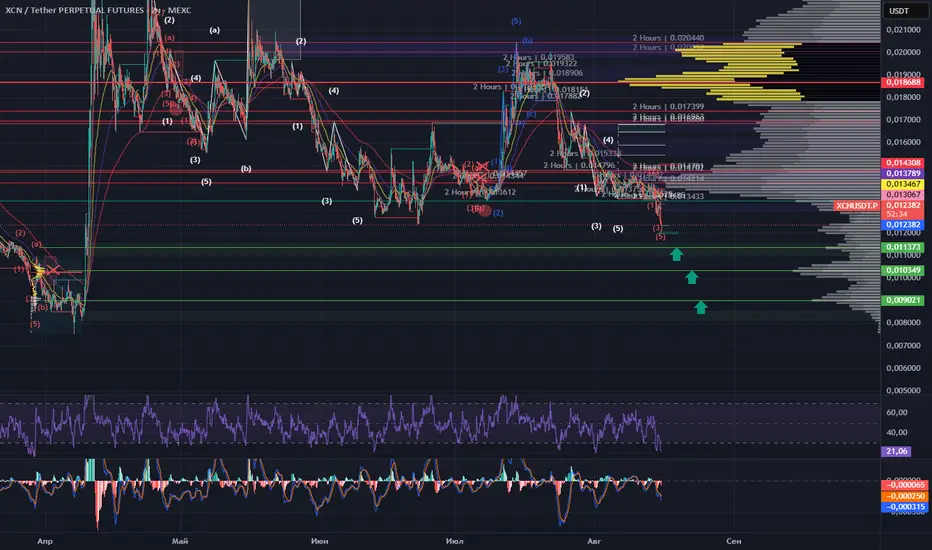Select the green 0,010349 price label

(x=902, y=270)
